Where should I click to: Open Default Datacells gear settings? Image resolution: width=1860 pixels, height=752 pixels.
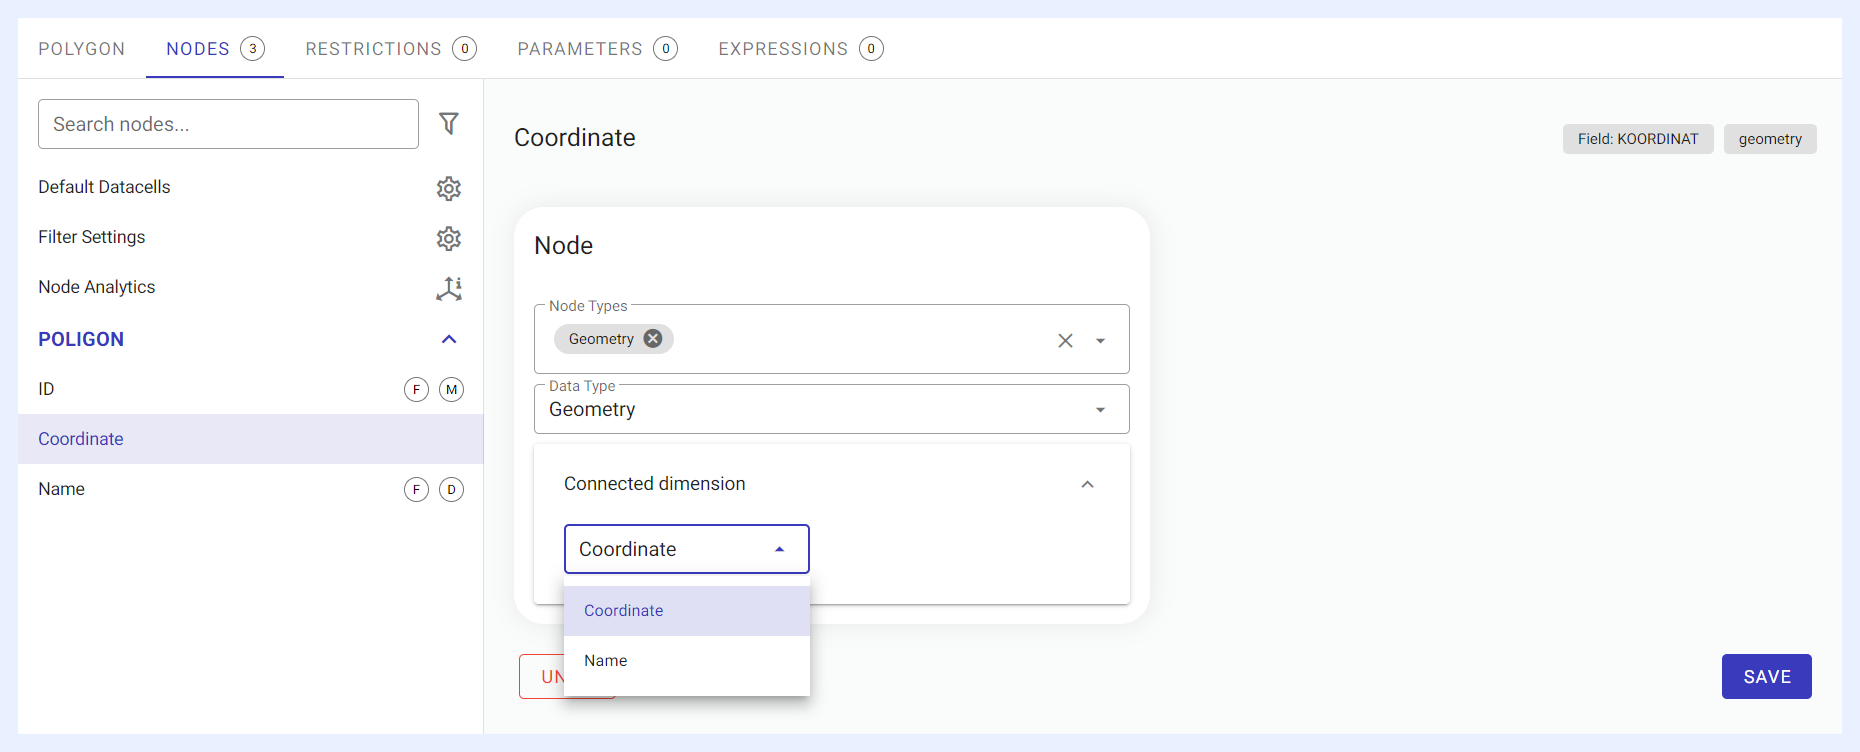pos(449,188)
